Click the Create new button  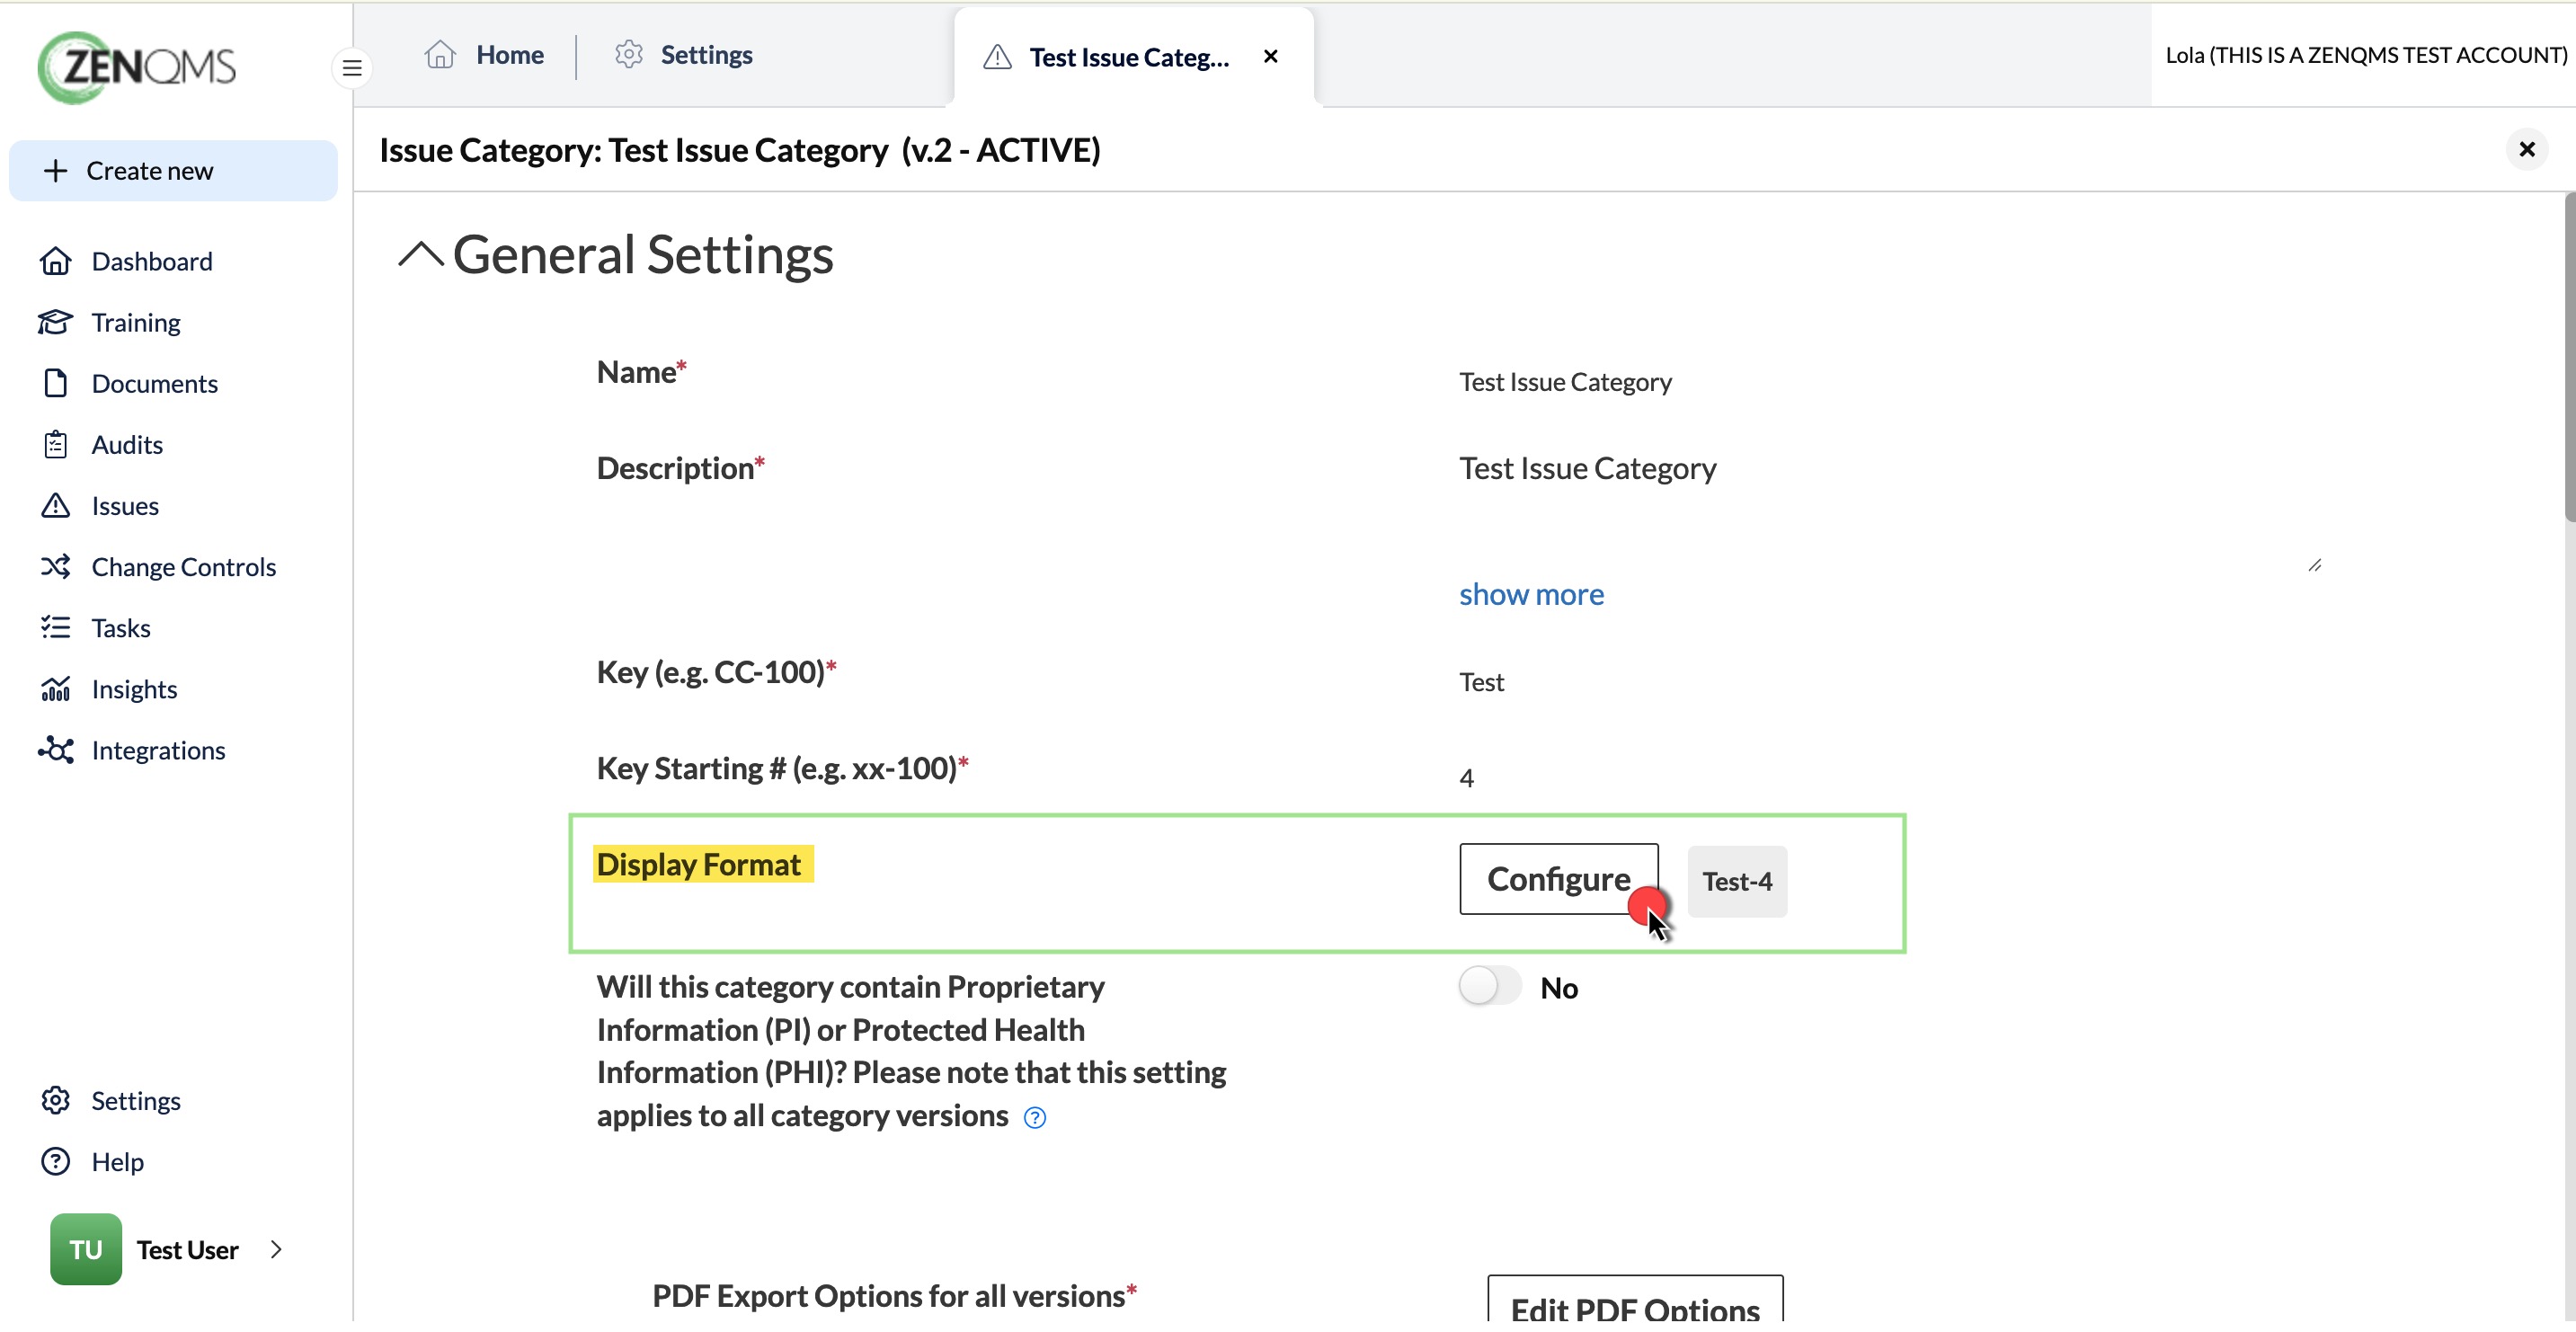point(174,171)
